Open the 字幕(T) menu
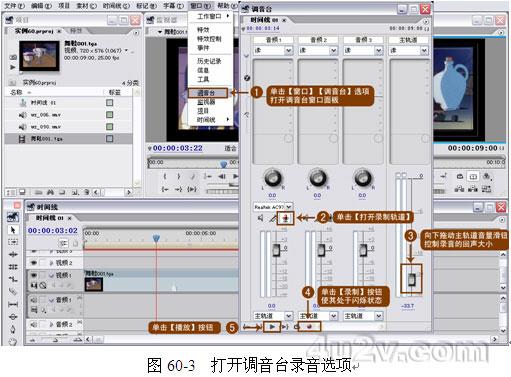 [x=173, y=6]
